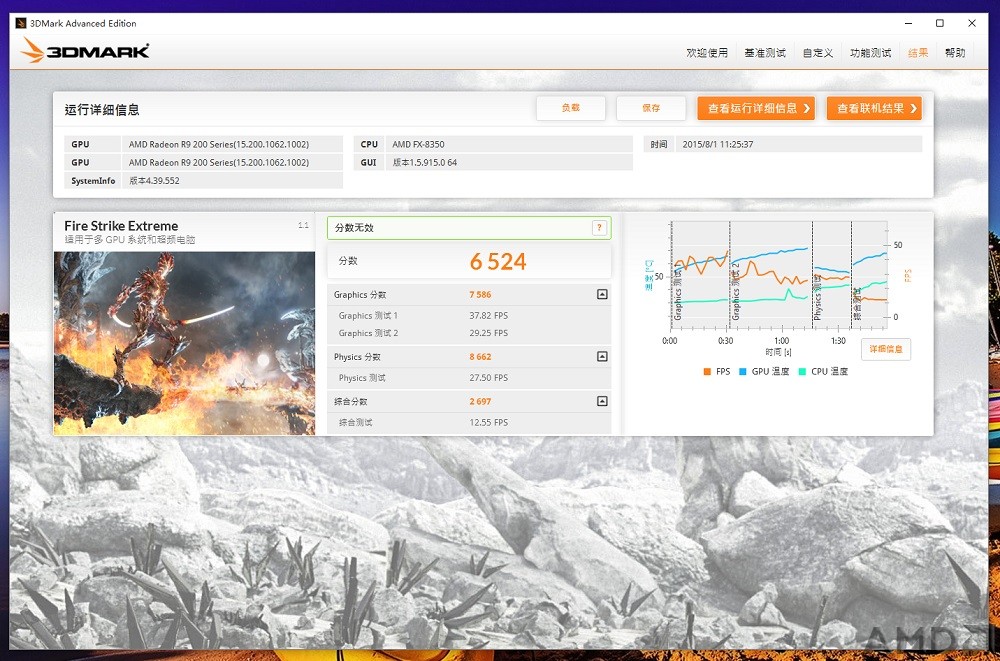This screenshot has width=1000, height=661.
Task: Click the SystemInfo 版本4.39.552 value
Action: pyautogui.click(x=154, y=181)
